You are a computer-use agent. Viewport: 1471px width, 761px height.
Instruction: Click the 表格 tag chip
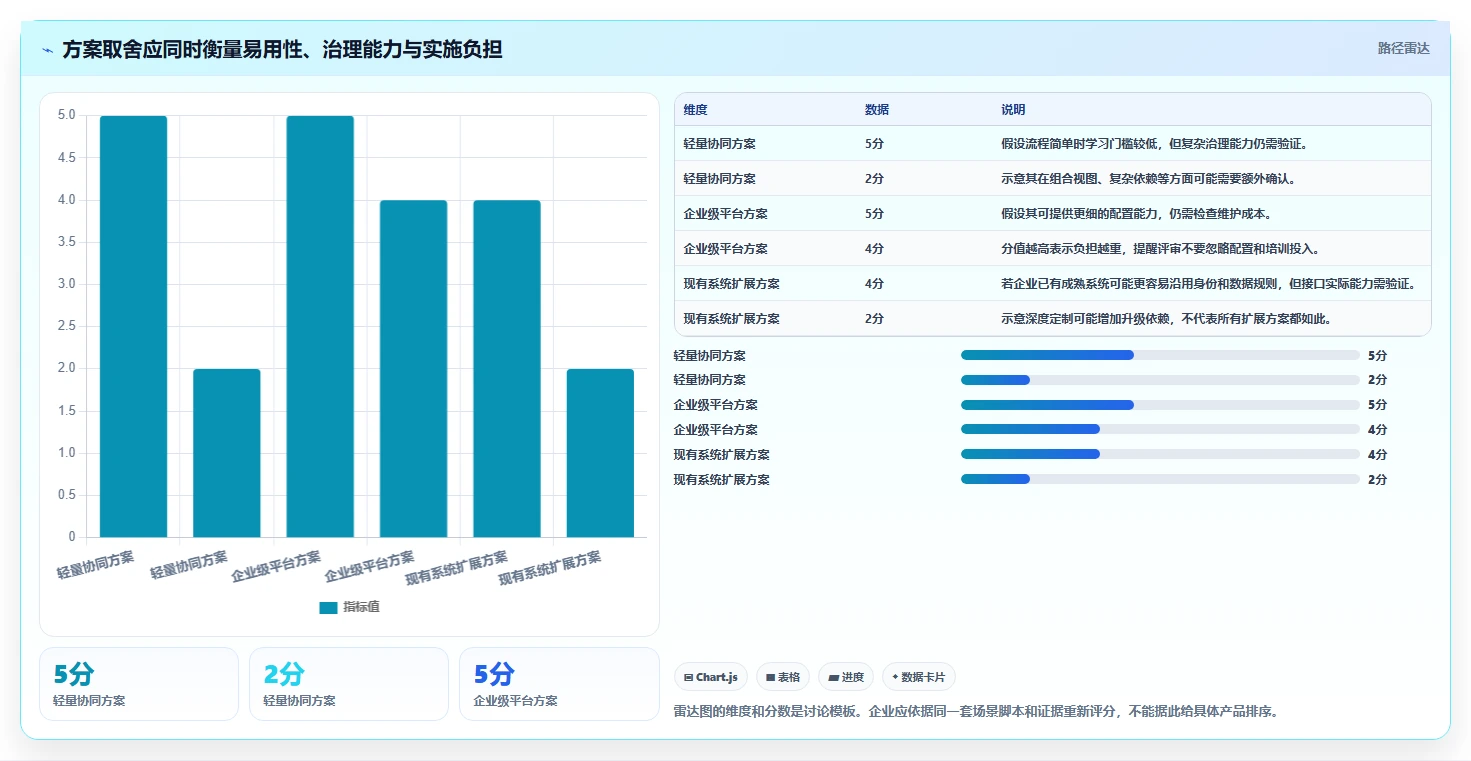pos(783,677)
